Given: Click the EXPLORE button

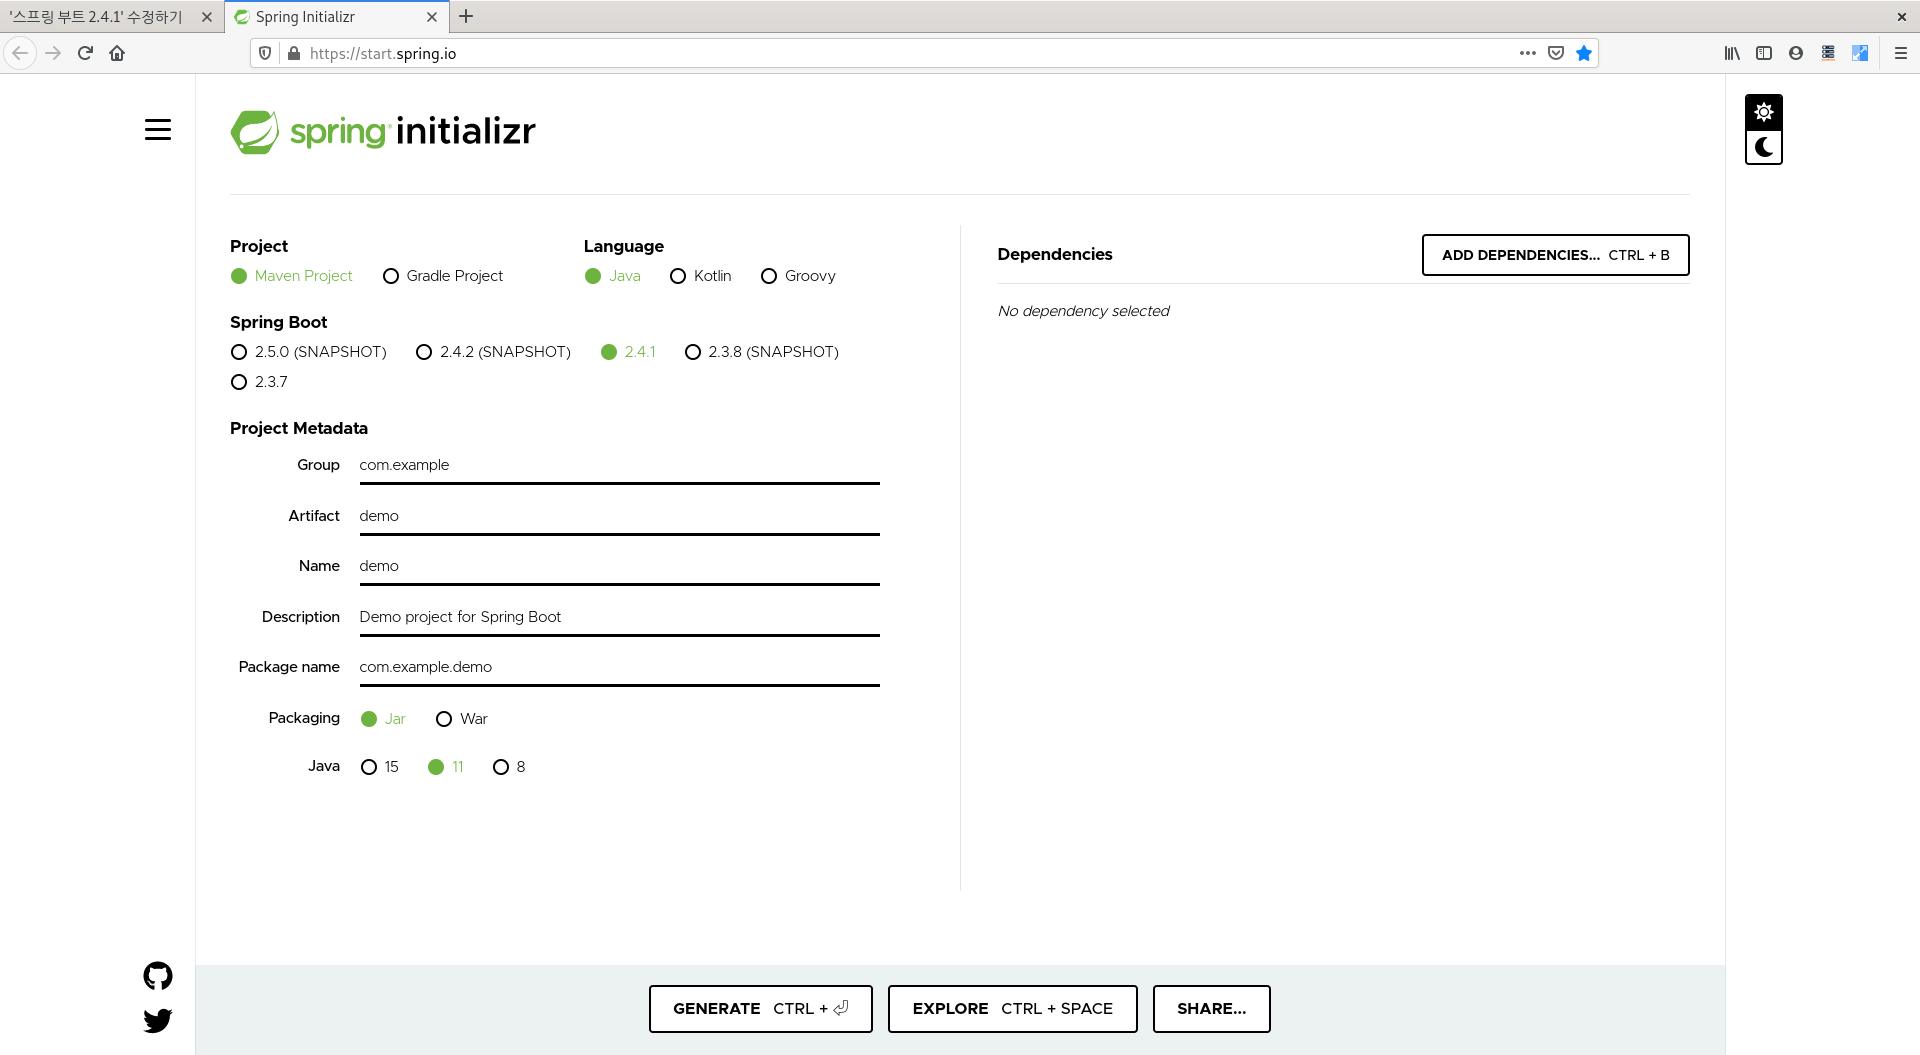Looking at the screenshot, I should 1013,1009.
